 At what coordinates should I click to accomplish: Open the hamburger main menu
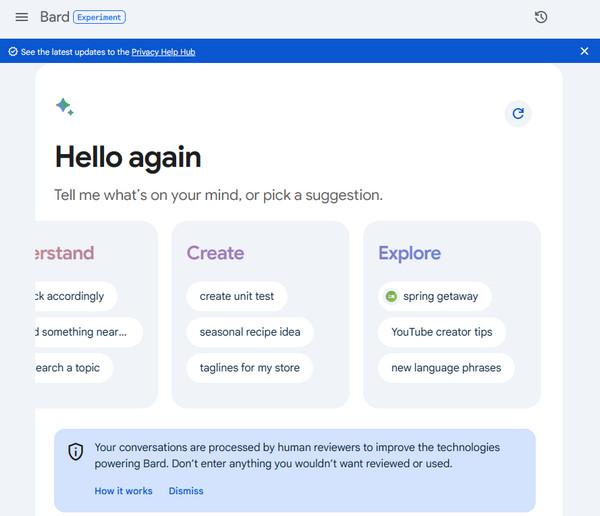pos(21,17)
